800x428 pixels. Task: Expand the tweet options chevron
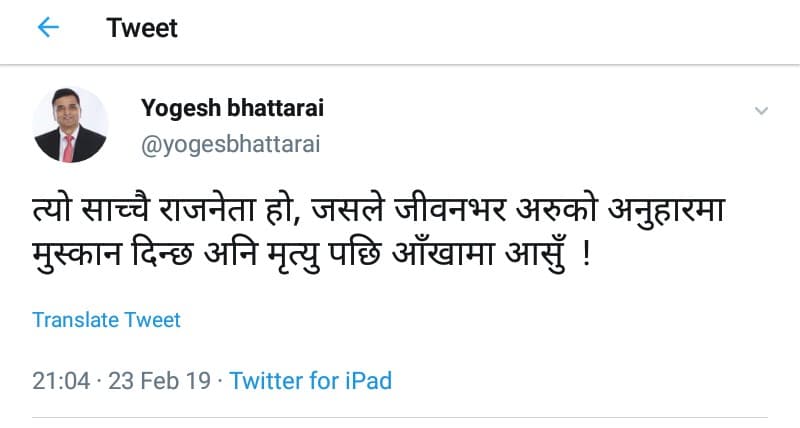point(760,110)
